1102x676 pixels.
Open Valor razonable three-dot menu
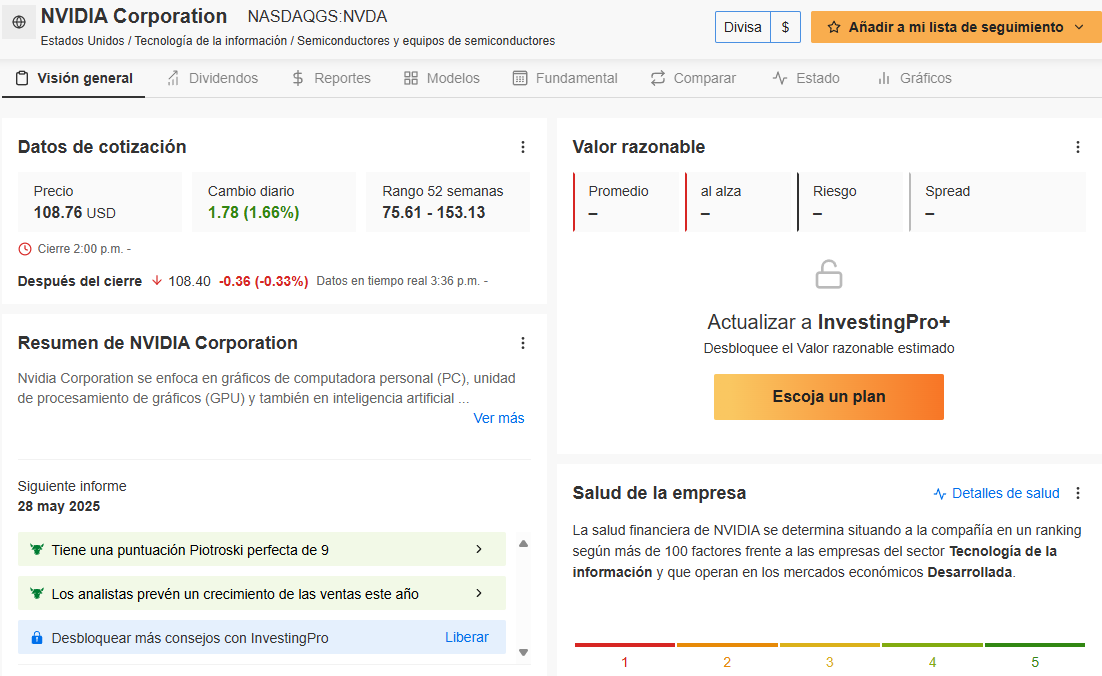(x=1077, y=147)
